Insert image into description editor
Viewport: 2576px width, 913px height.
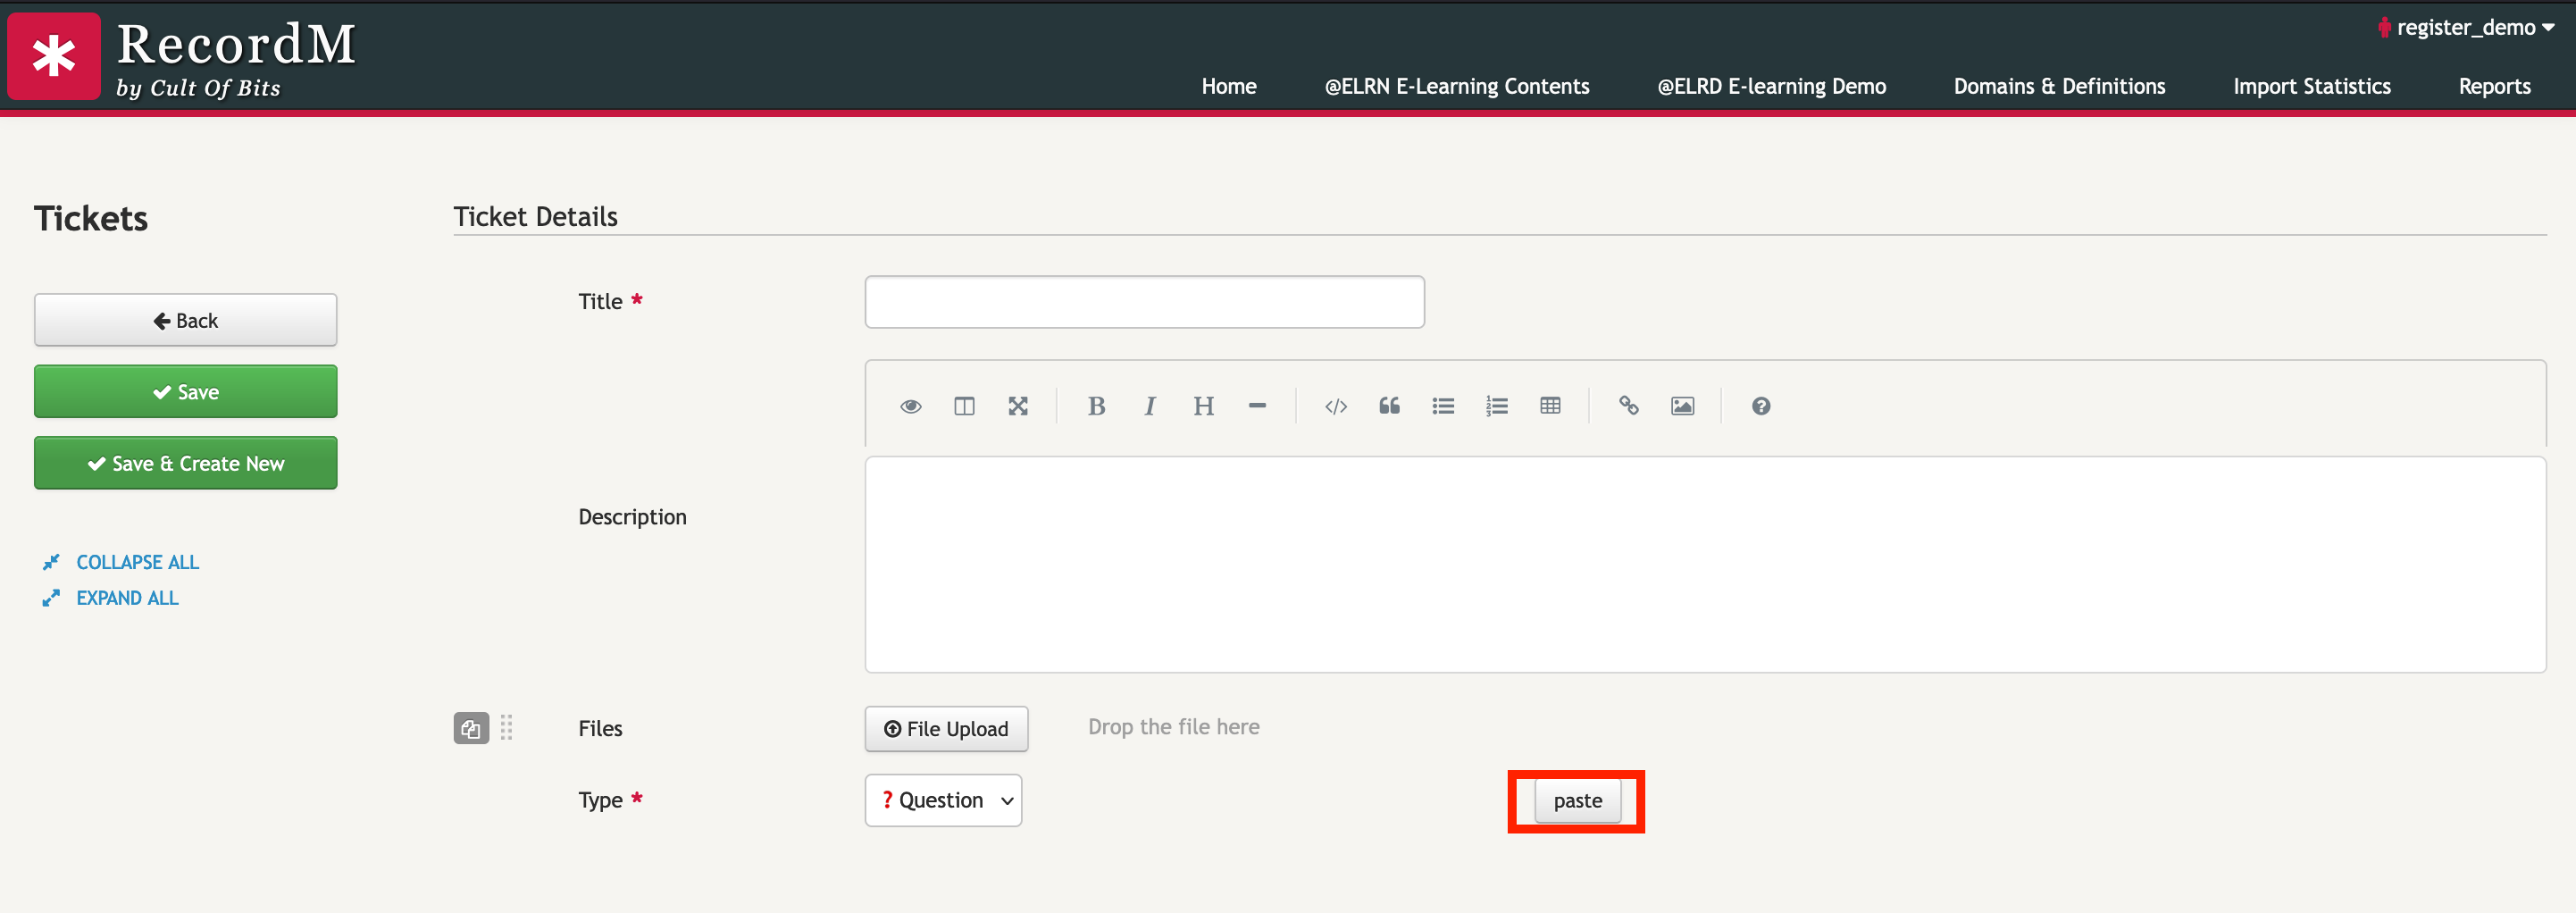1682,406
